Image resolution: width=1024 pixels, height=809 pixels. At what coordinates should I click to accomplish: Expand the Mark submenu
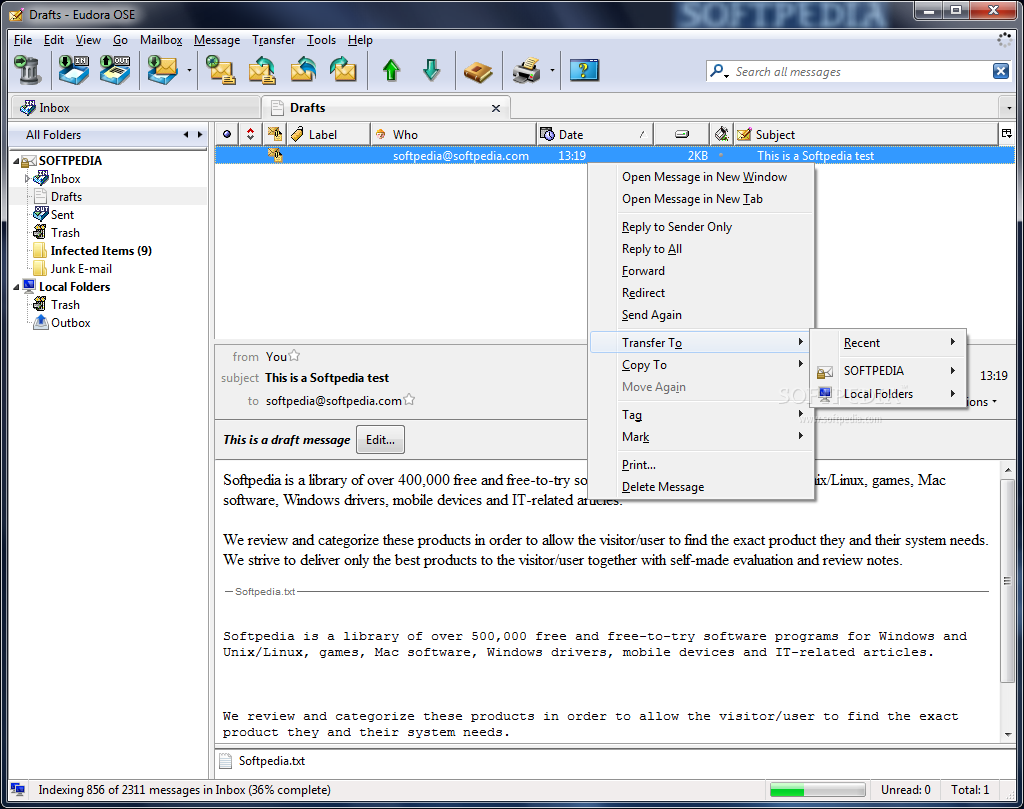701,437
